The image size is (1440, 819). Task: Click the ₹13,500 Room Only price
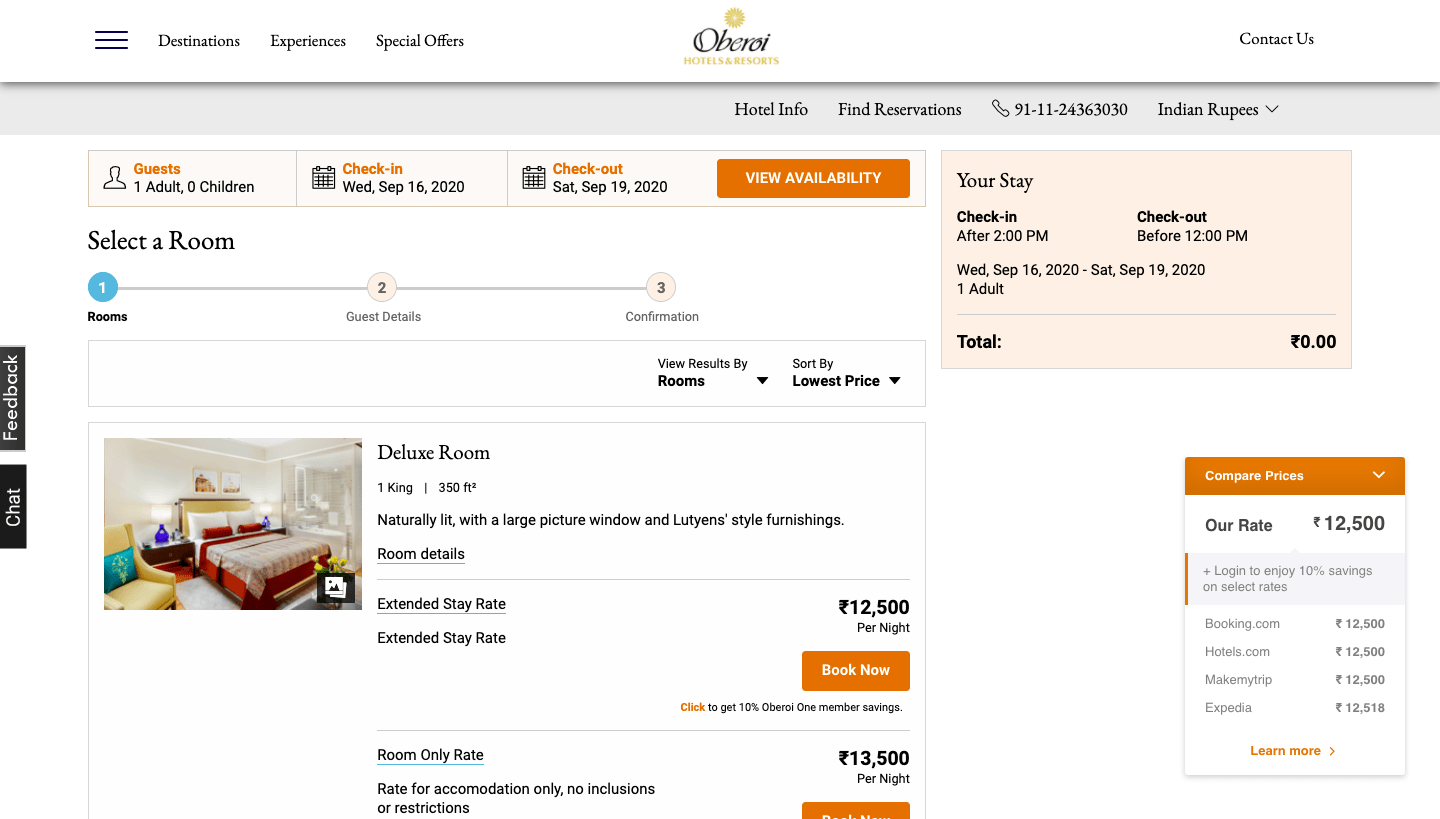874,758
